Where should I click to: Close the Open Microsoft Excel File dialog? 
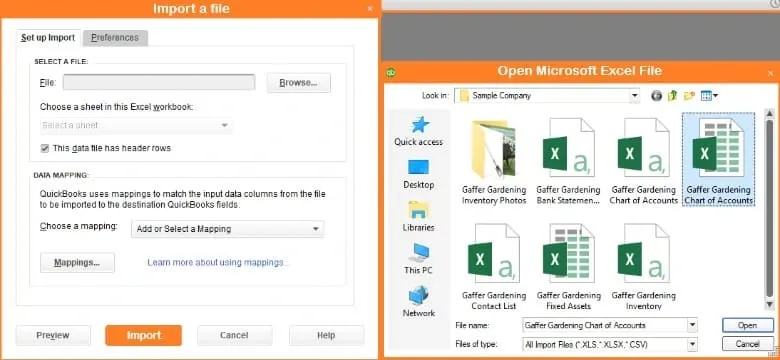point(771,73)
